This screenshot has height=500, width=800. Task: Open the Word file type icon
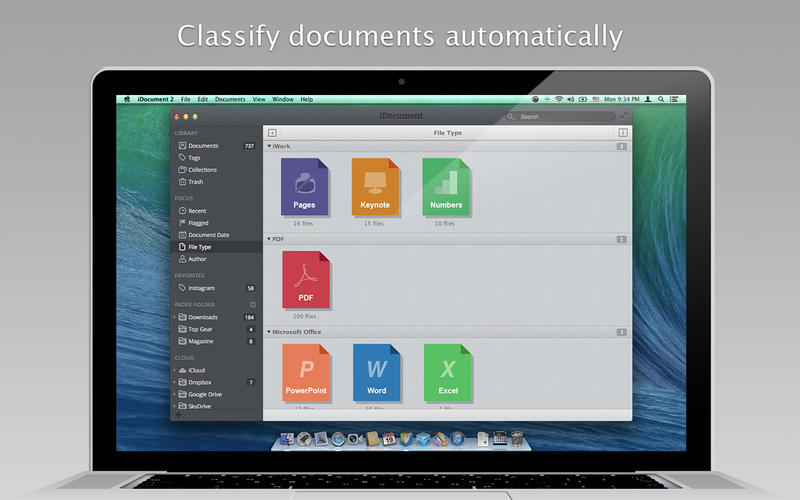[x=377, y=372]
